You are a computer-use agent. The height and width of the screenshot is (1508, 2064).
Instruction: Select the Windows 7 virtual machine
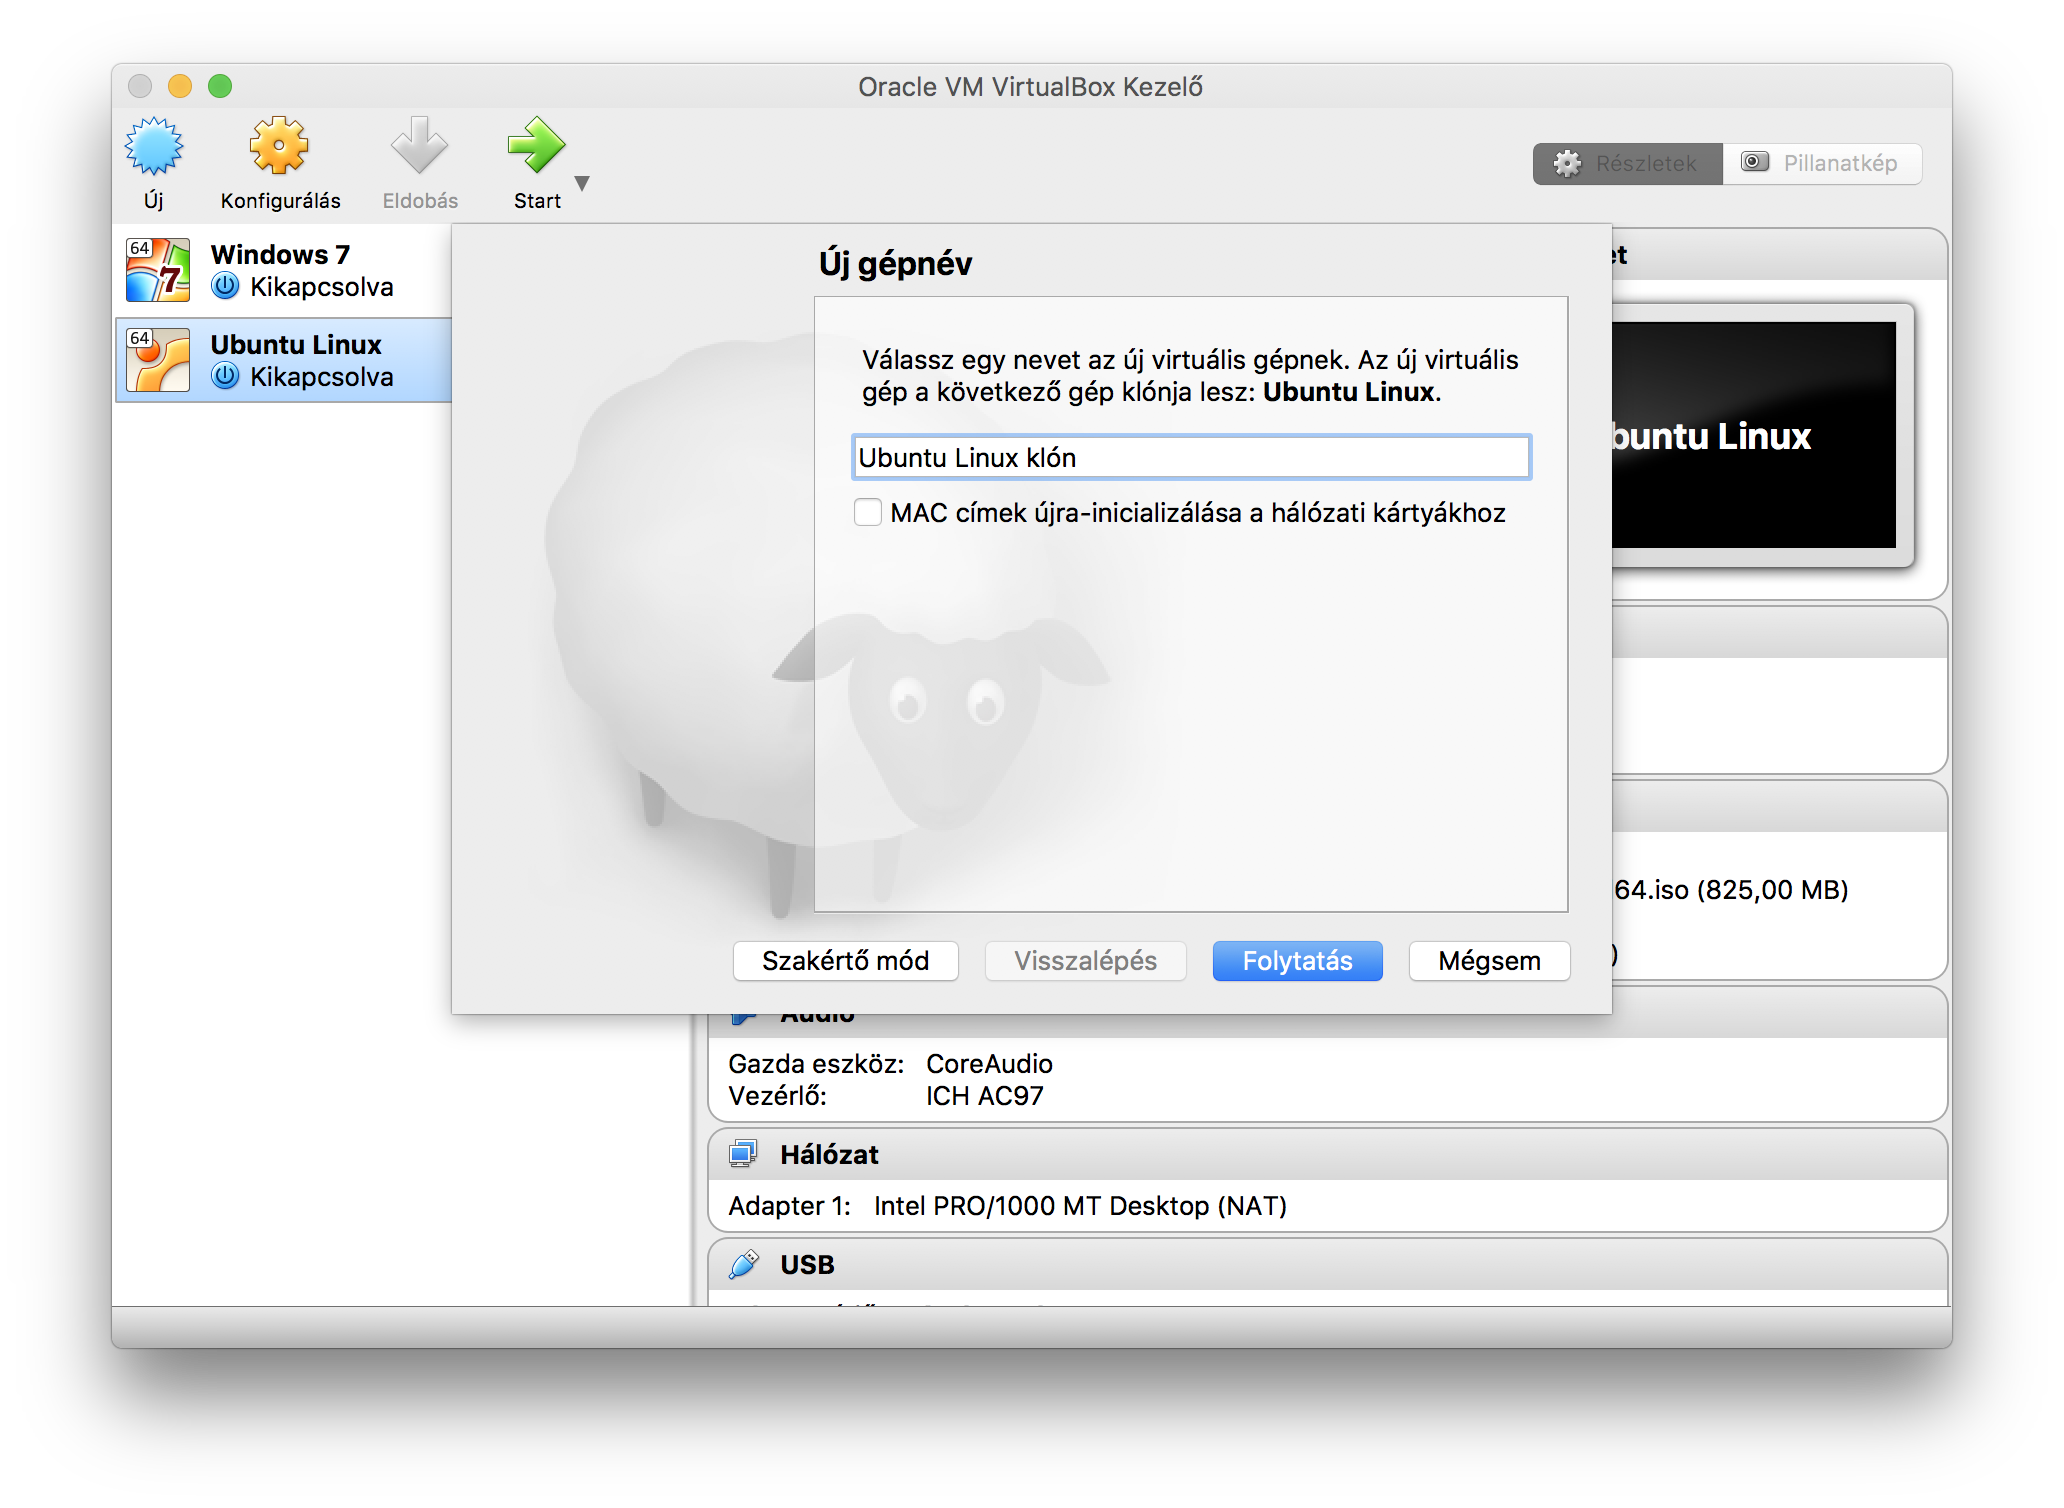click(x=284, y=271)
